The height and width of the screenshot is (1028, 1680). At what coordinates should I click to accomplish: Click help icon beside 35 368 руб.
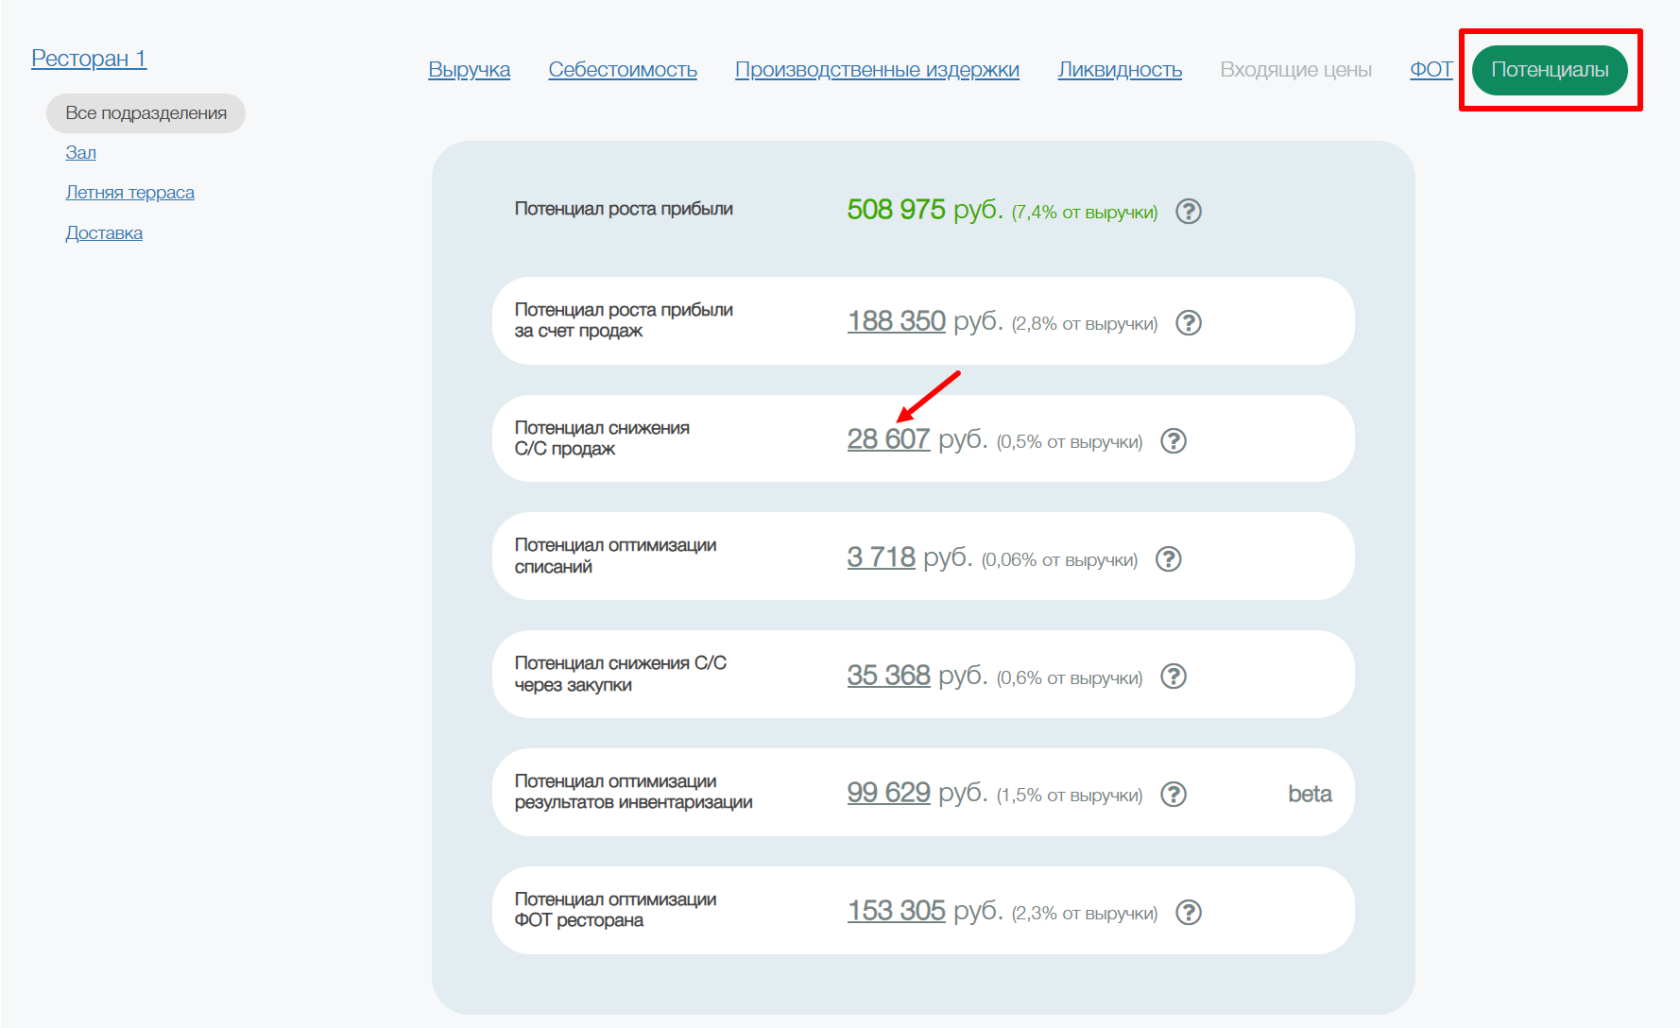click(1173, 677)
